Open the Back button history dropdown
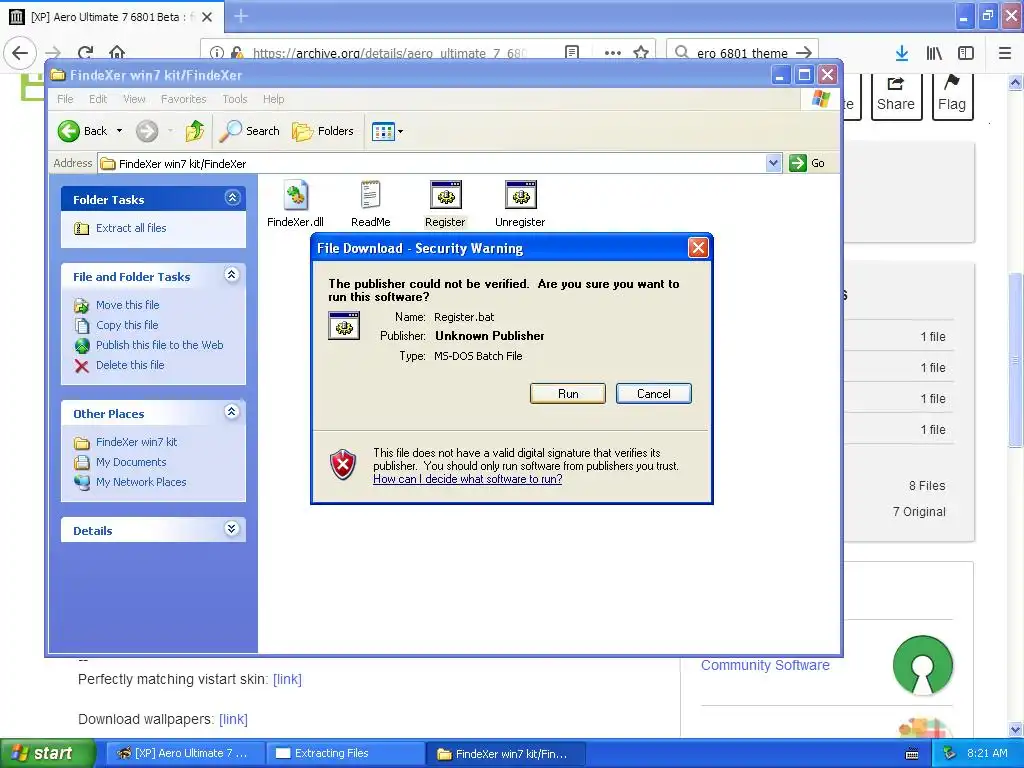Screen dimensions: 1024x768 [120, 131]
